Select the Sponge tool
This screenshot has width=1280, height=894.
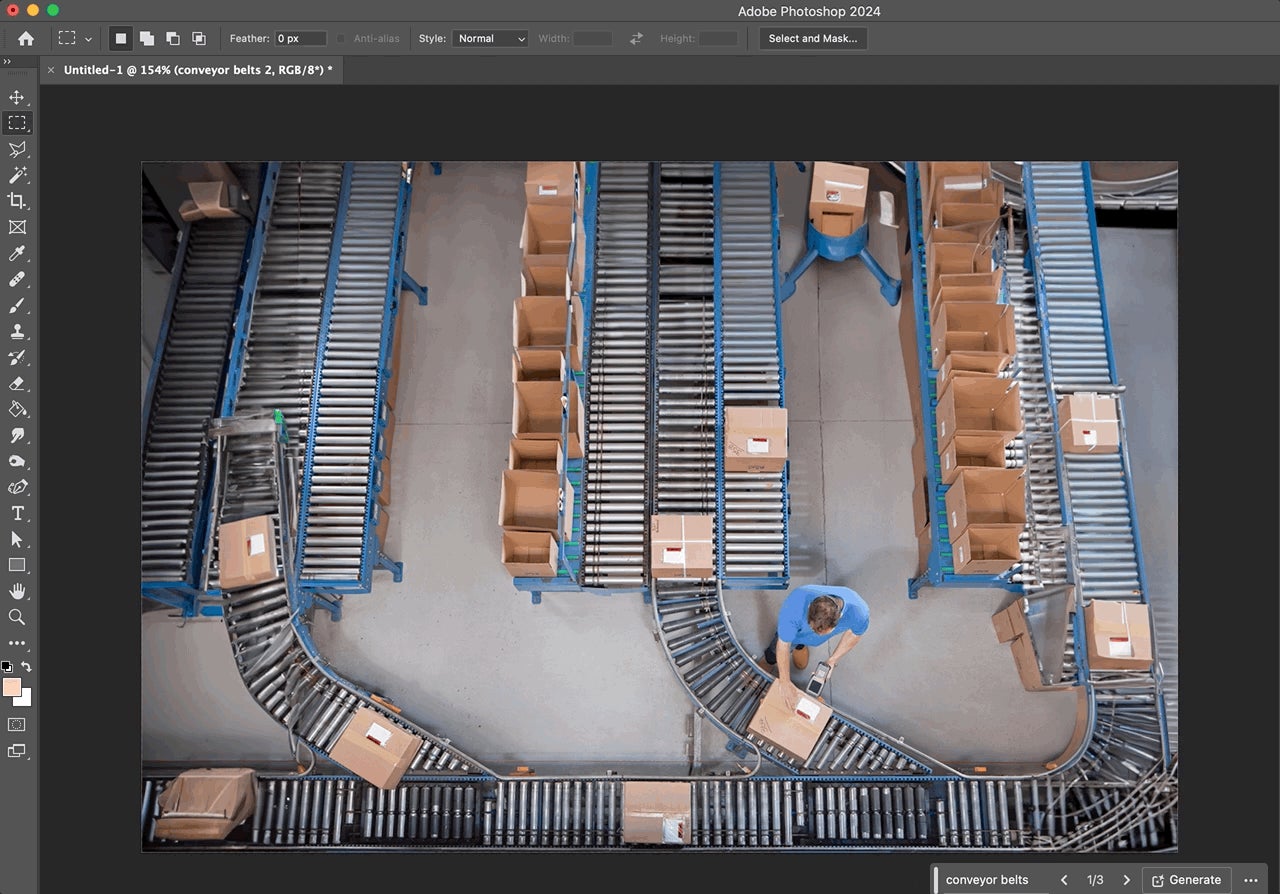tap(17, 461)
